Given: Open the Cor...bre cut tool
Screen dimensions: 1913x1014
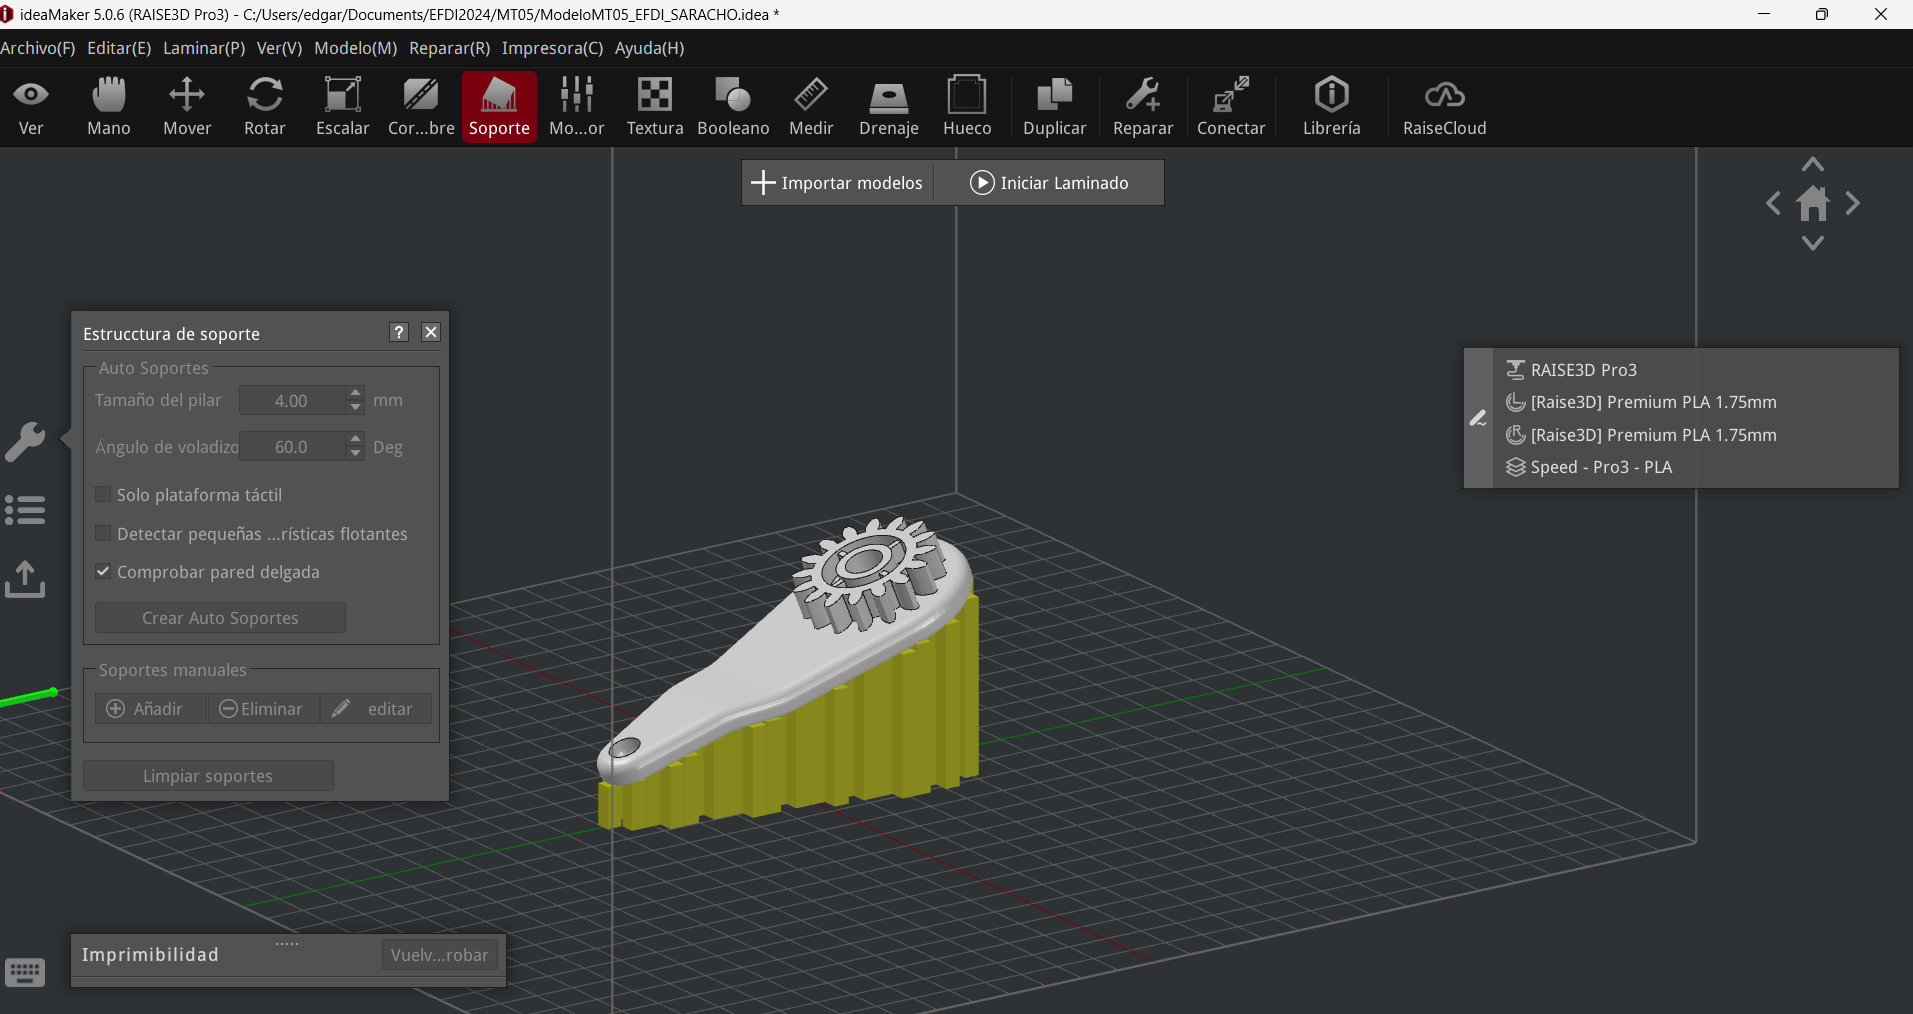Looking at the screenshot, I should pyautogui.click(x=421, y=107).
